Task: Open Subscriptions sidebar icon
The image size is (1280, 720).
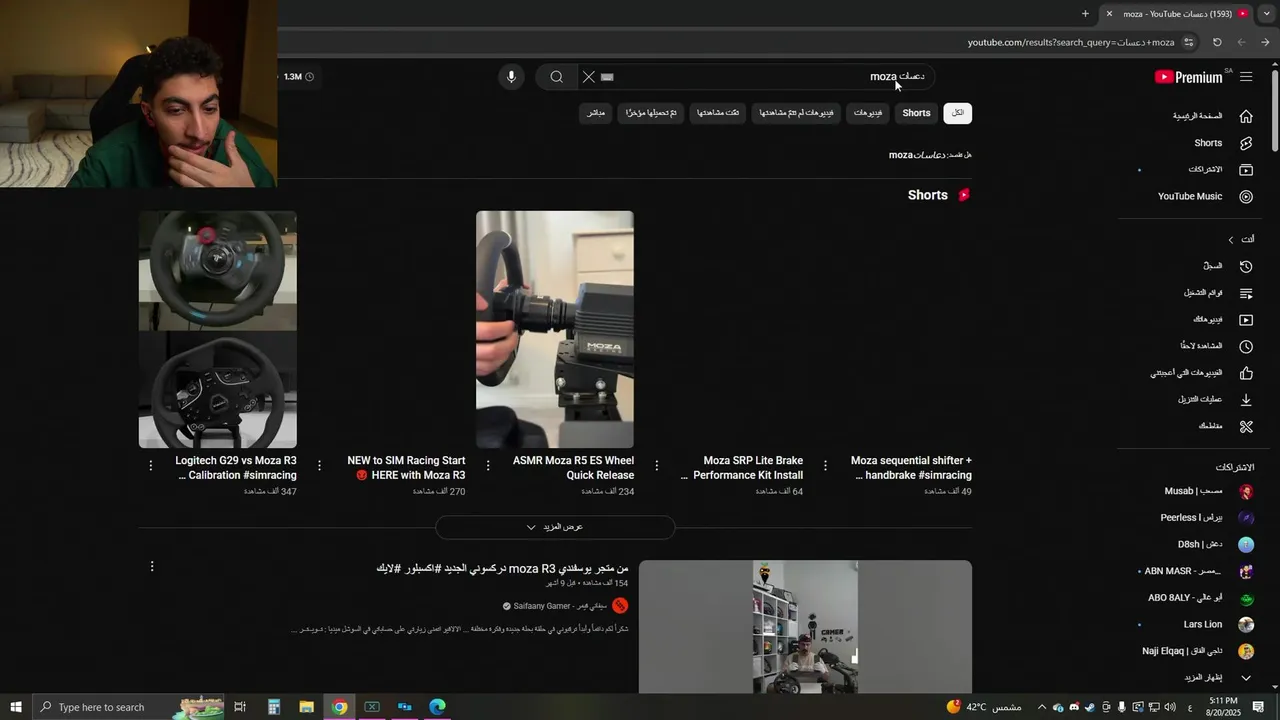Action: (x=1246, y=170)
